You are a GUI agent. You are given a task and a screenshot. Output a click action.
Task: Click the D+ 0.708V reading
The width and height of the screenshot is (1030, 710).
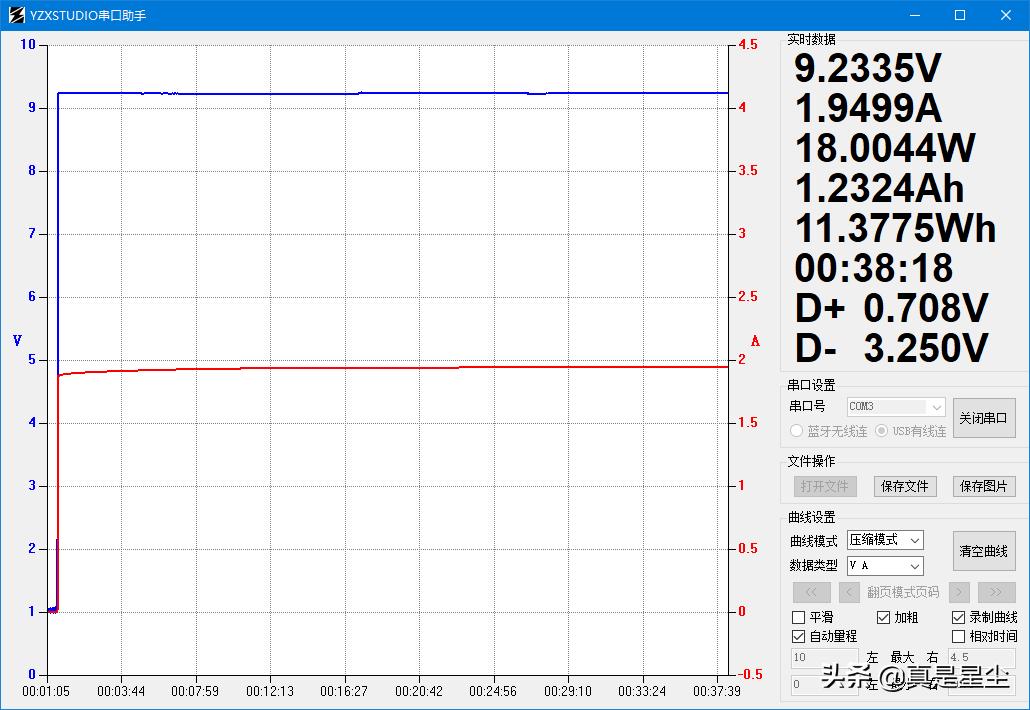(x=891, y=308)
